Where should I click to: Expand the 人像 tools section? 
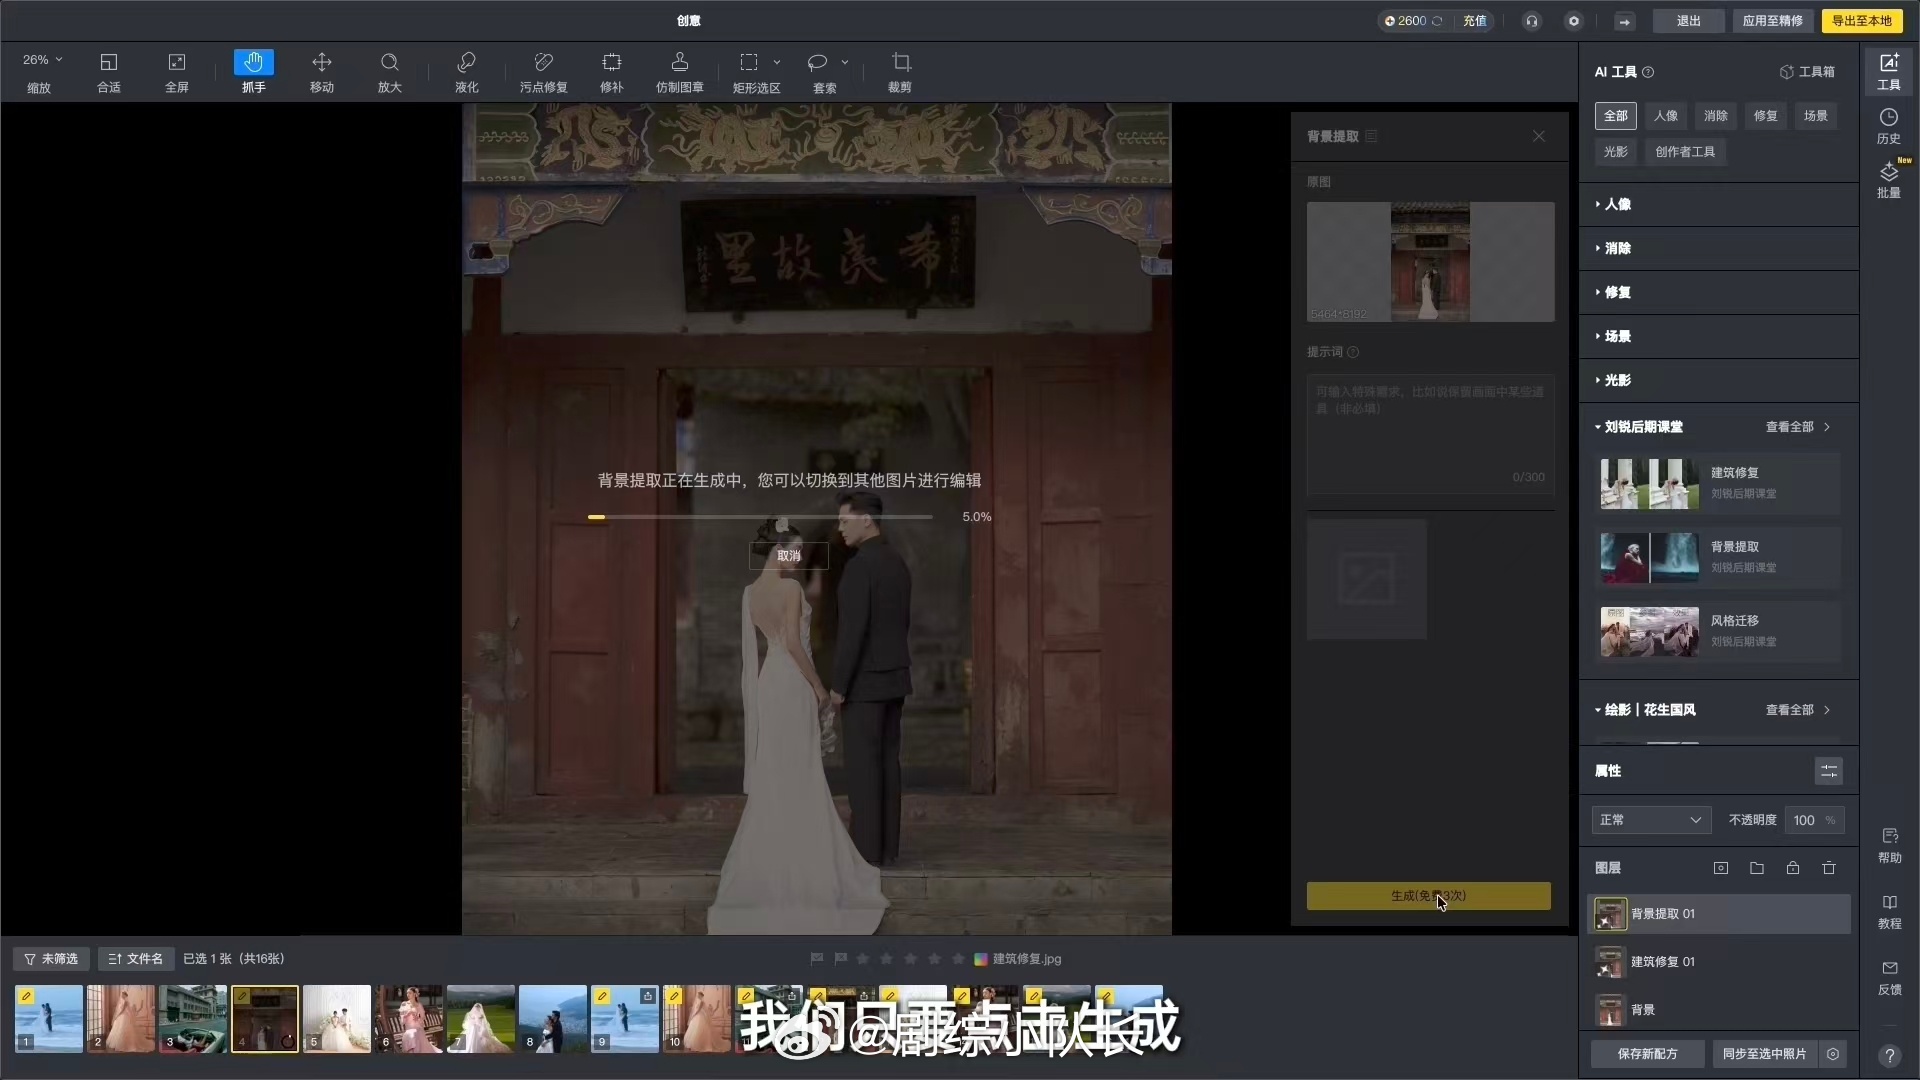pos(1618,204)
